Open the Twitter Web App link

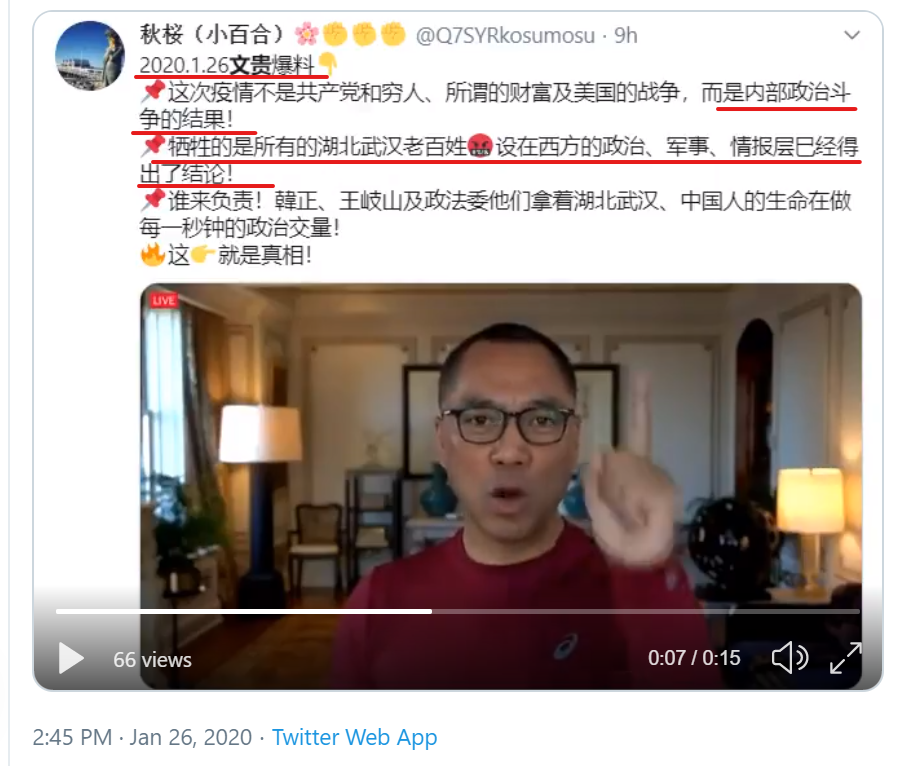coord(354,737)
